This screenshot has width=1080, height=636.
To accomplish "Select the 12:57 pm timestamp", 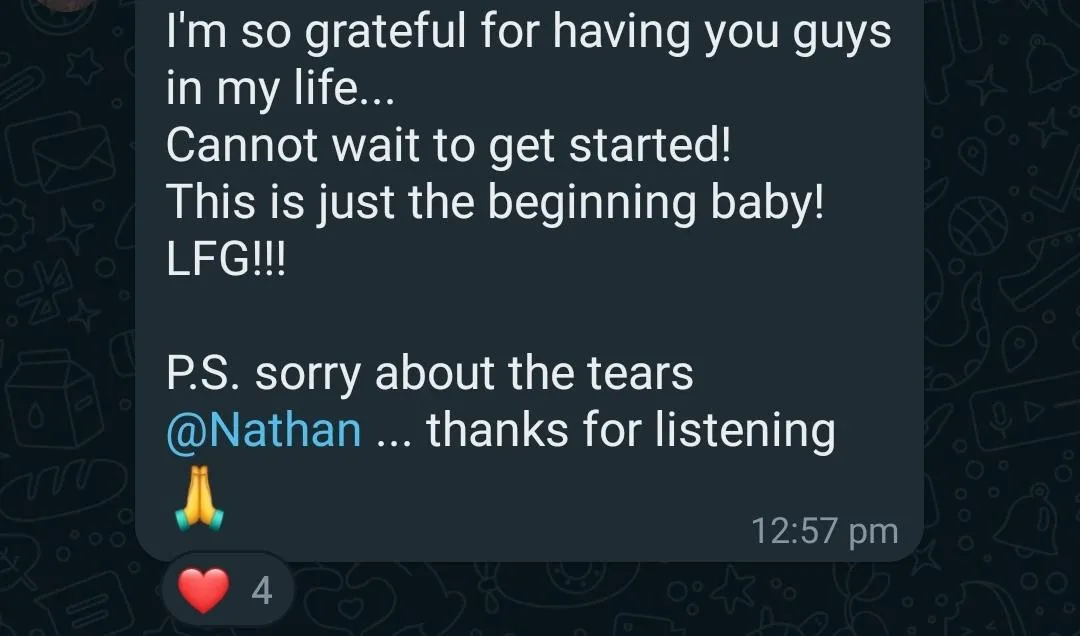I will tap(824, 532).
